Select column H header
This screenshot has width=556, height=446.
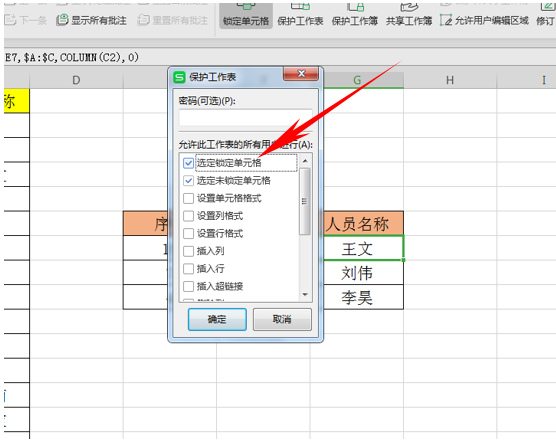450,80
